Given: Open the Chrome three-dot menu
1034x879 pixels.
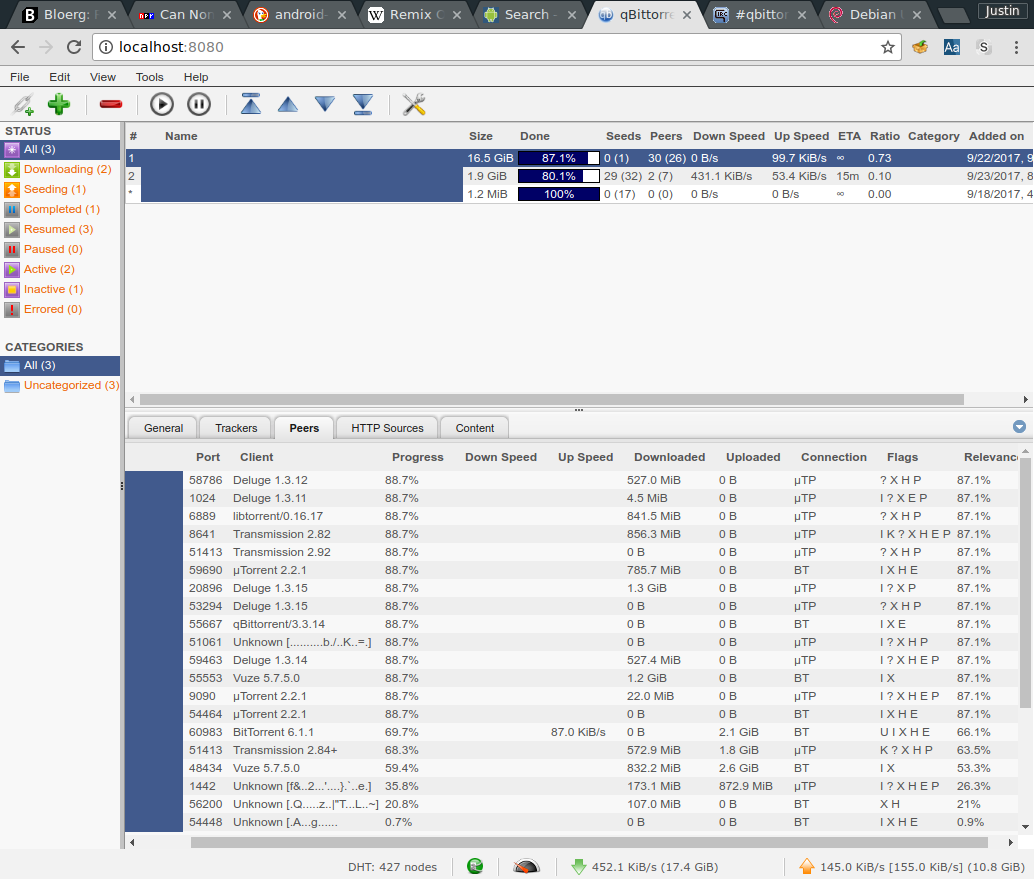Looking at the screenshot, I should pyautogui.click(x=1016, y=47).
